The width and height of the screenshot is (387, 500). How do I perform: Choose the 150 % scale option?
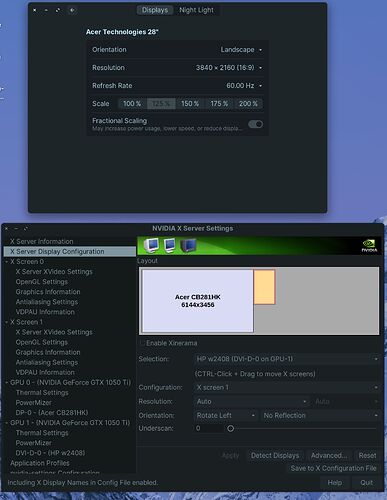190,104
